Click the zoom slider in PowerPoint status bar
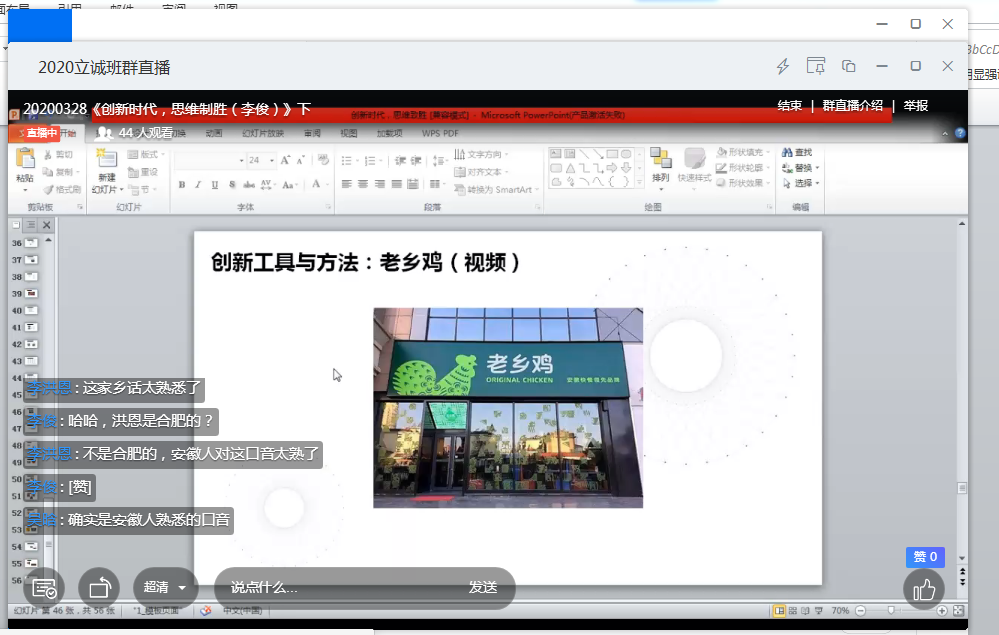The image size is (999, 635). point(891,610)
